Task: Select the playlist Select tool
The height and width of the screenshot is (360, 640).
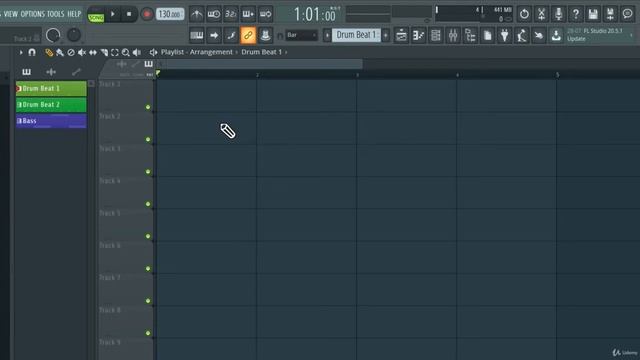Action: click(x=115, y=52)
